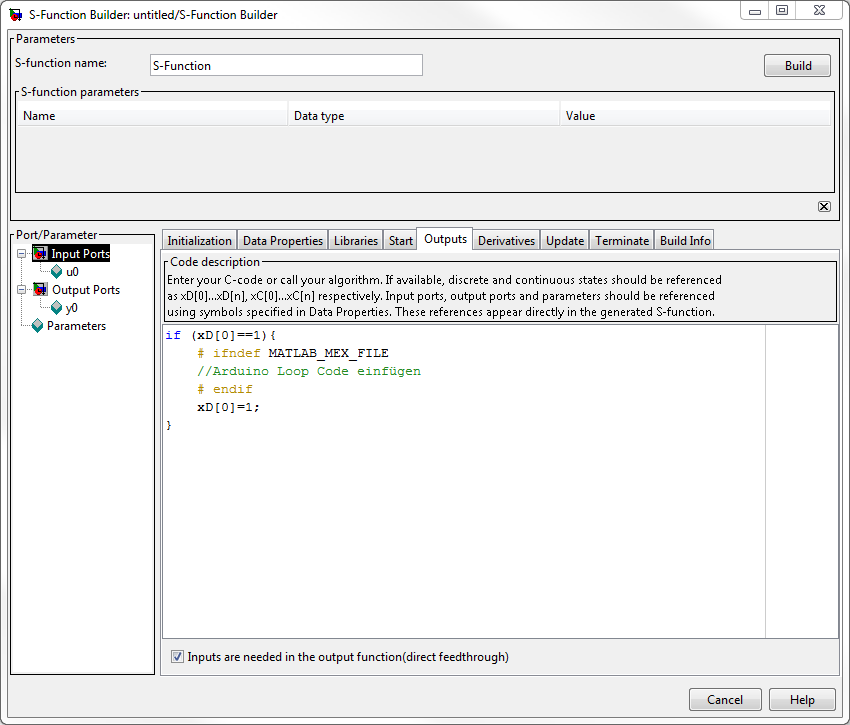Disable the direct feedthrough checkbox
This screenshot has width=850, height=725.
[177, 657]
